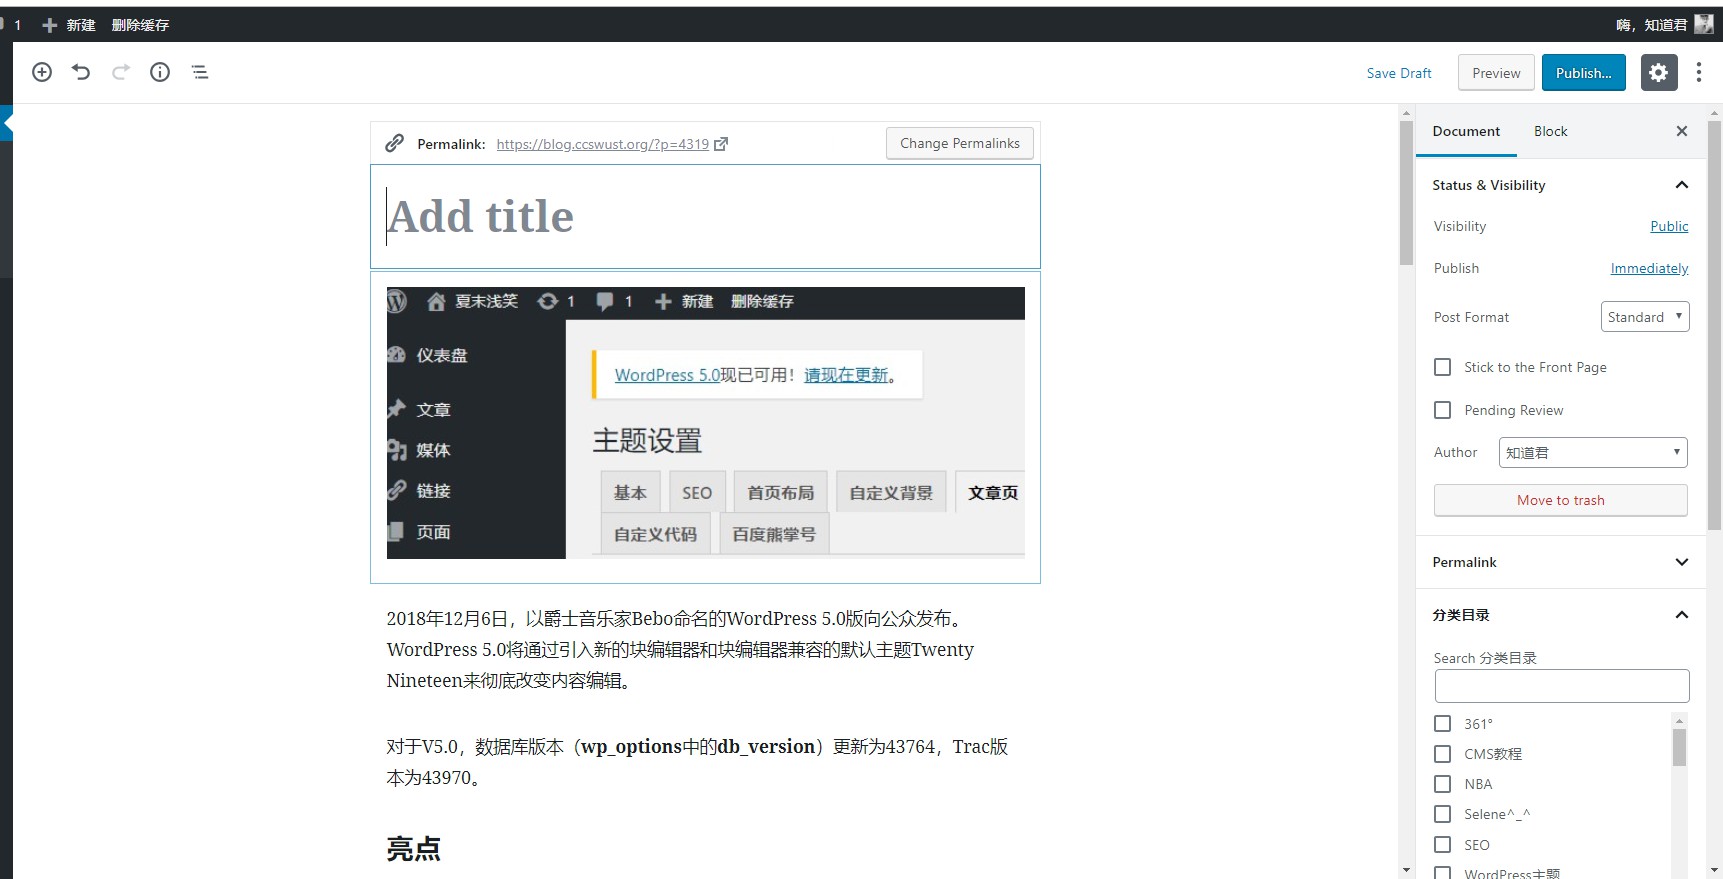Tick the Selene^_^ category checkbox
The image size is (1723, 879).
(1442, 814)
